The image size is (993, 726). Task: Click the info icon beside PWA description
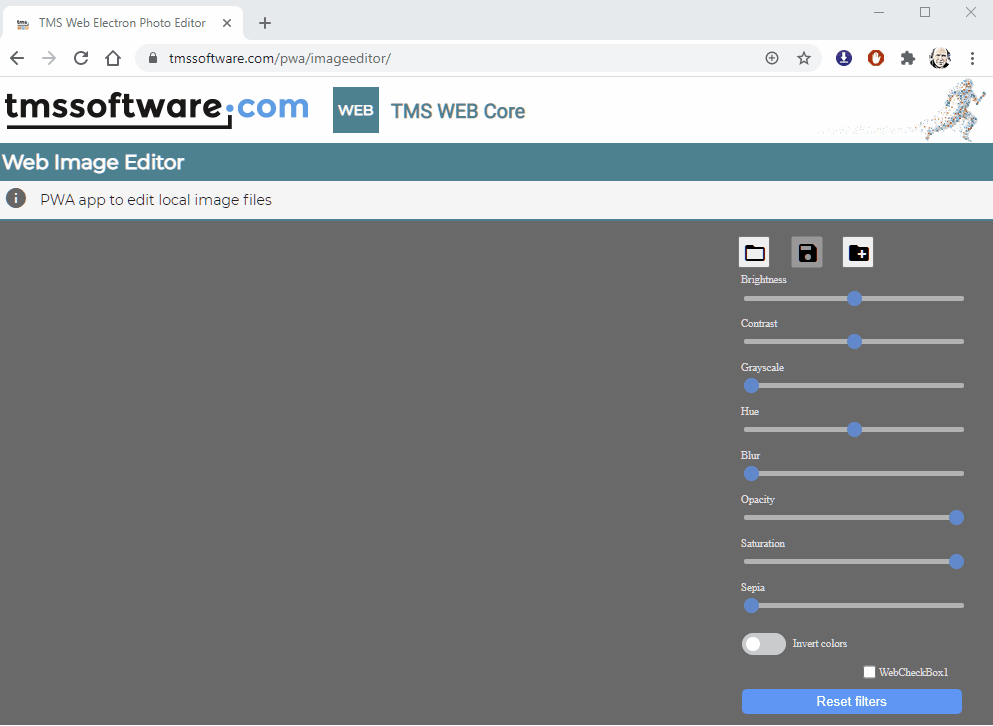coord(16,198)
